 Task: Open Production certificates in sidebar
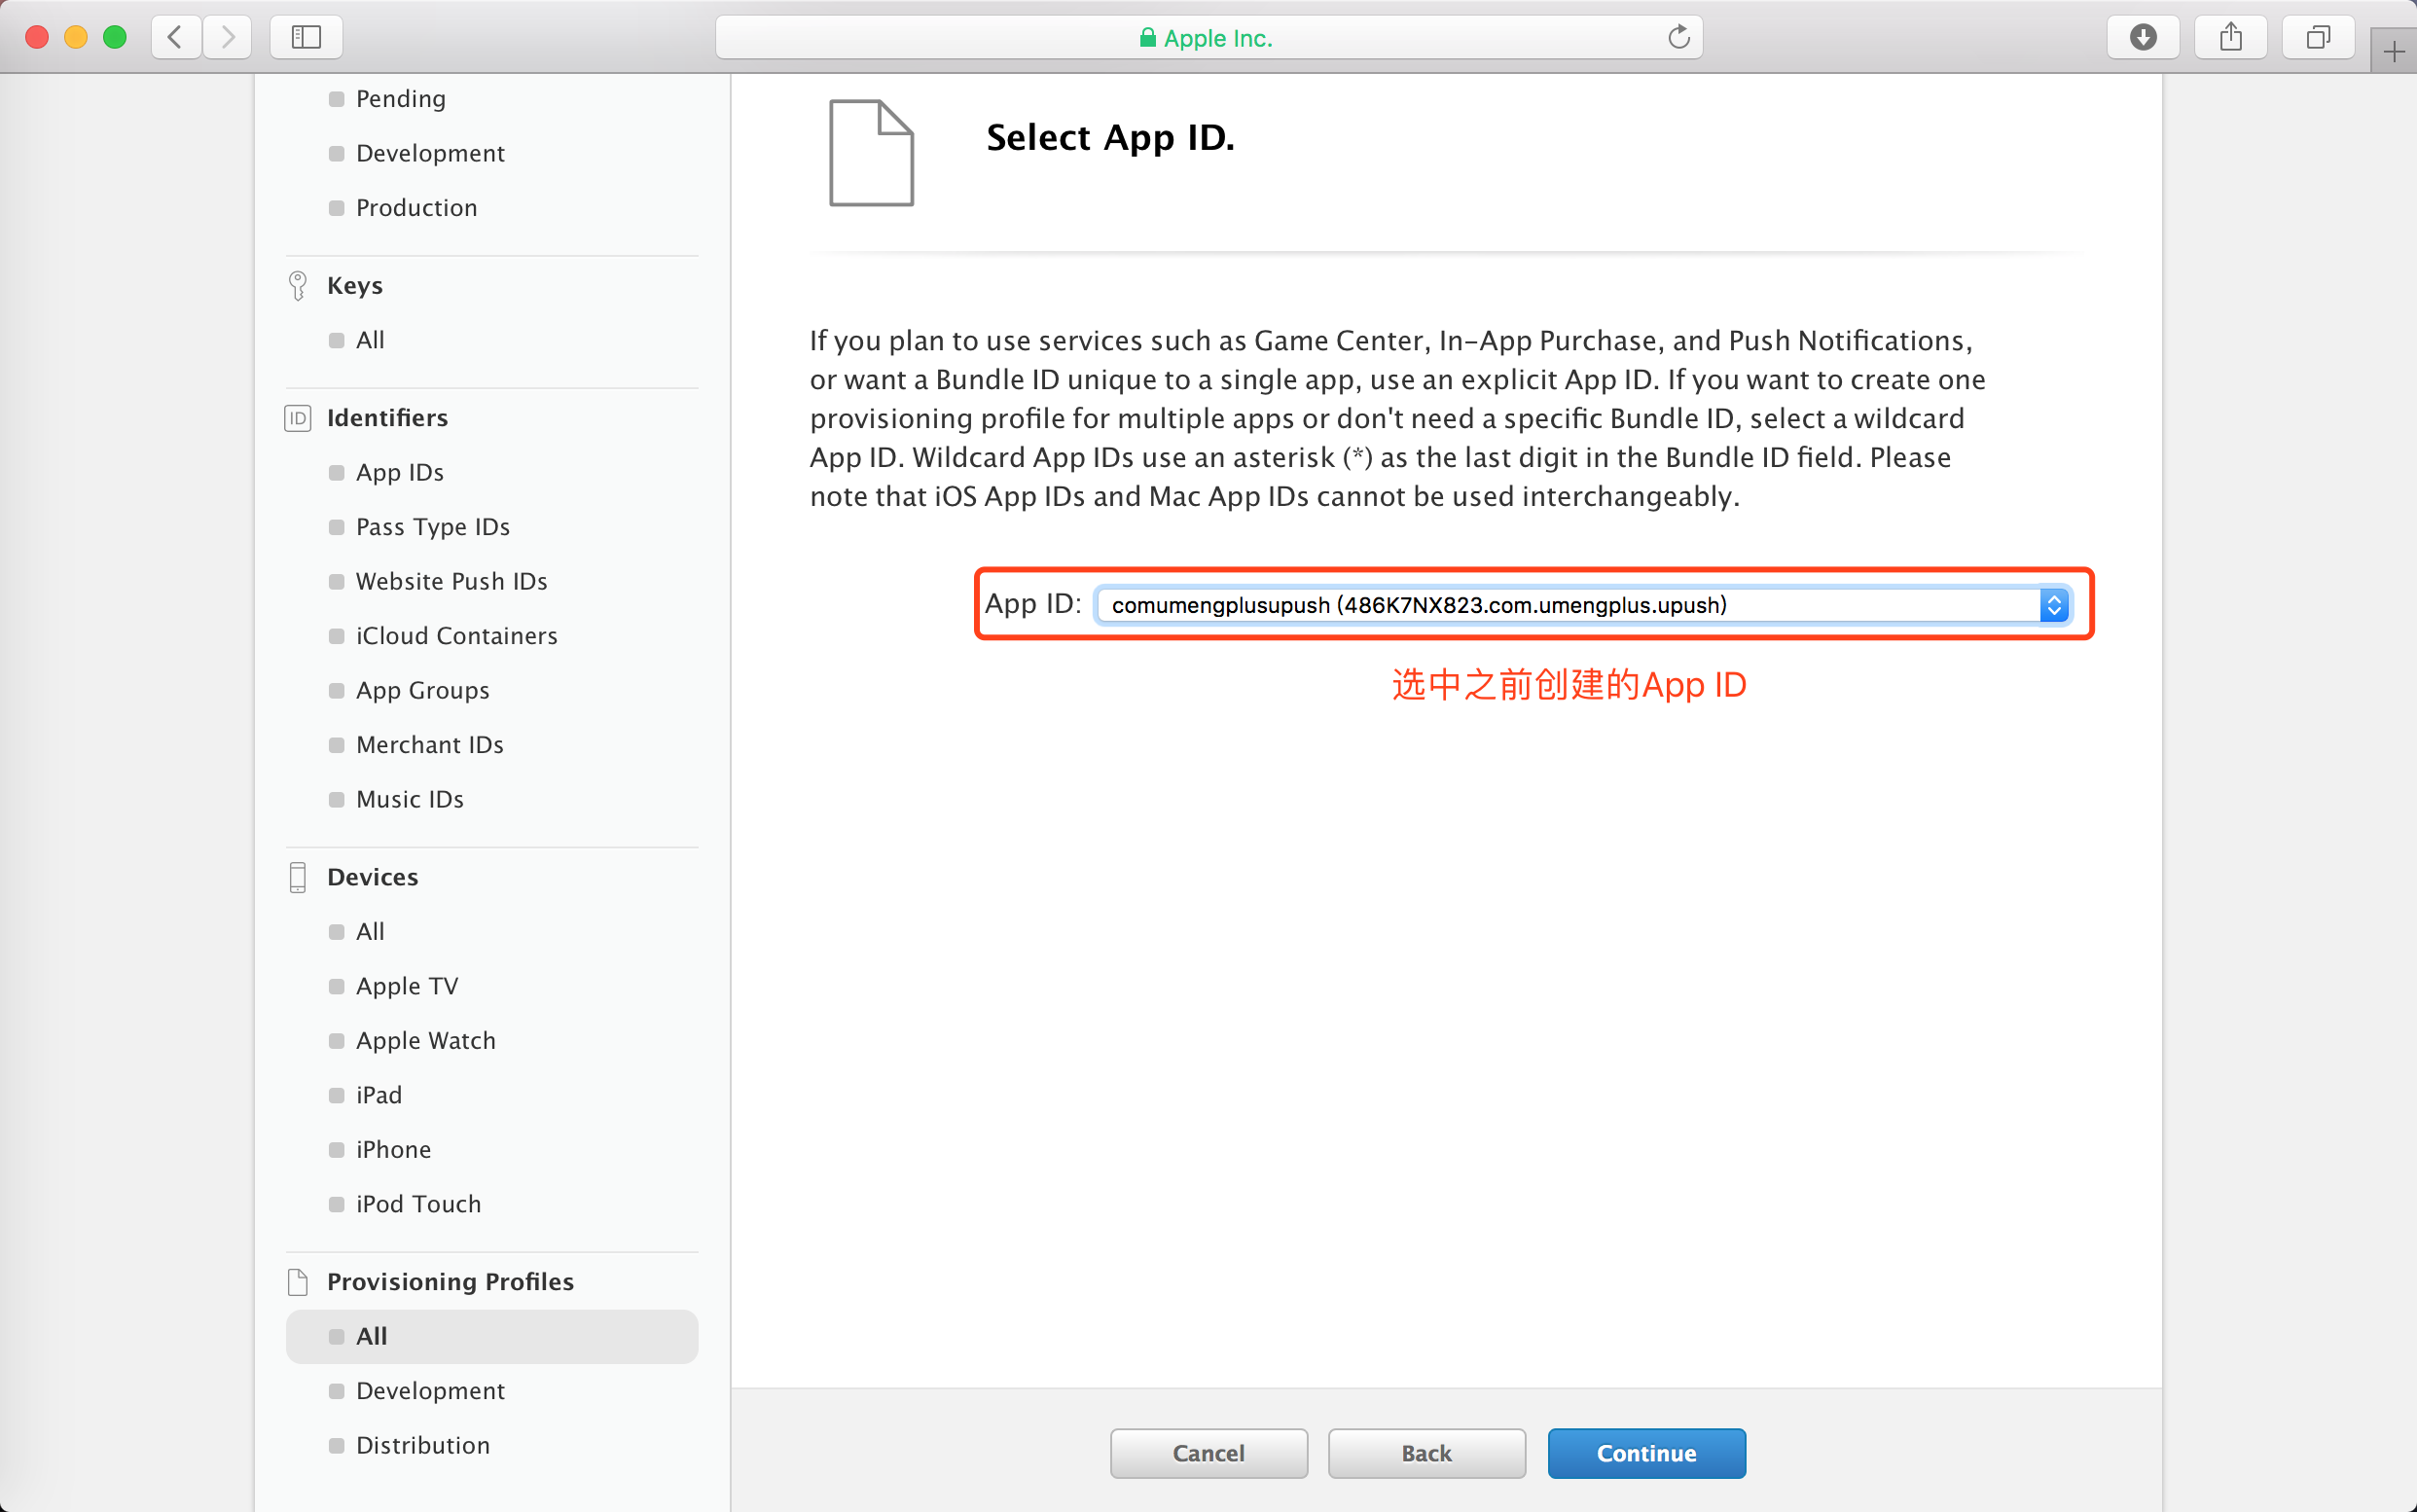click(x=416, y=208)
